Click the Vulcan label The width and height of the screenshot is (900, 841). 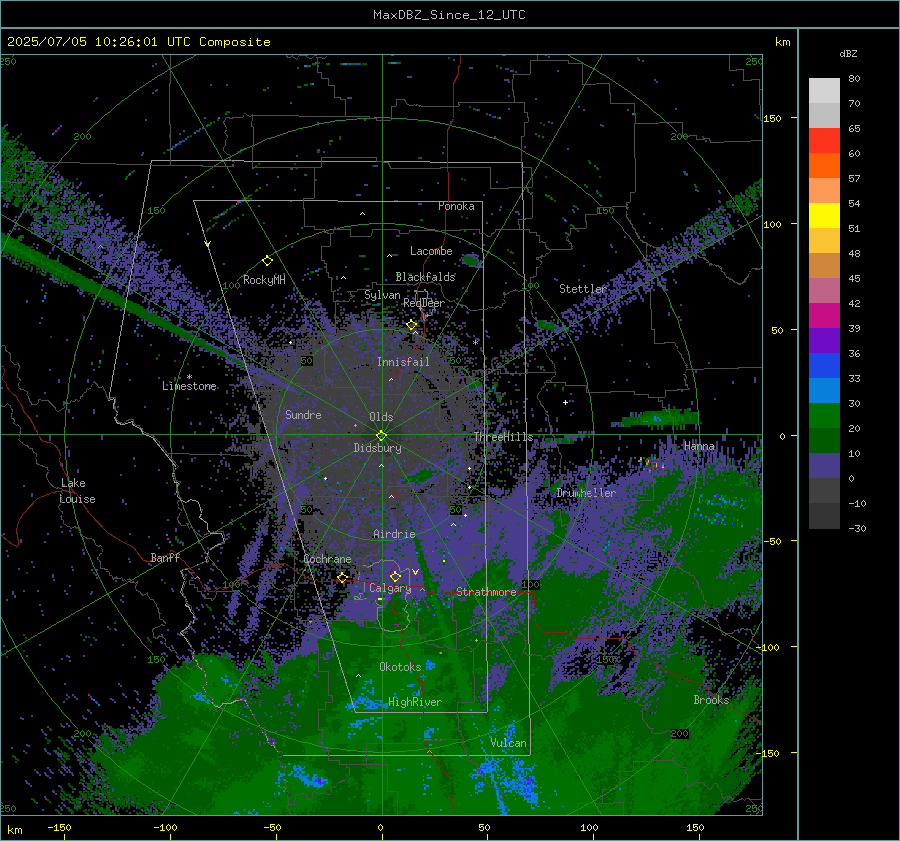tap(508, 743)
